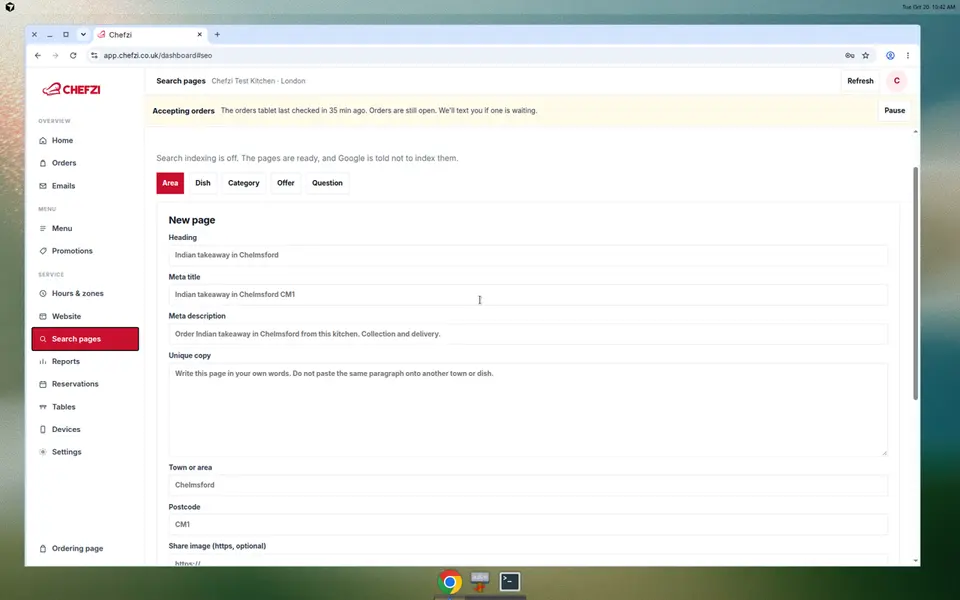Select the Area tab
Screen dimensions: 960x600
click(x=170, y=183)
